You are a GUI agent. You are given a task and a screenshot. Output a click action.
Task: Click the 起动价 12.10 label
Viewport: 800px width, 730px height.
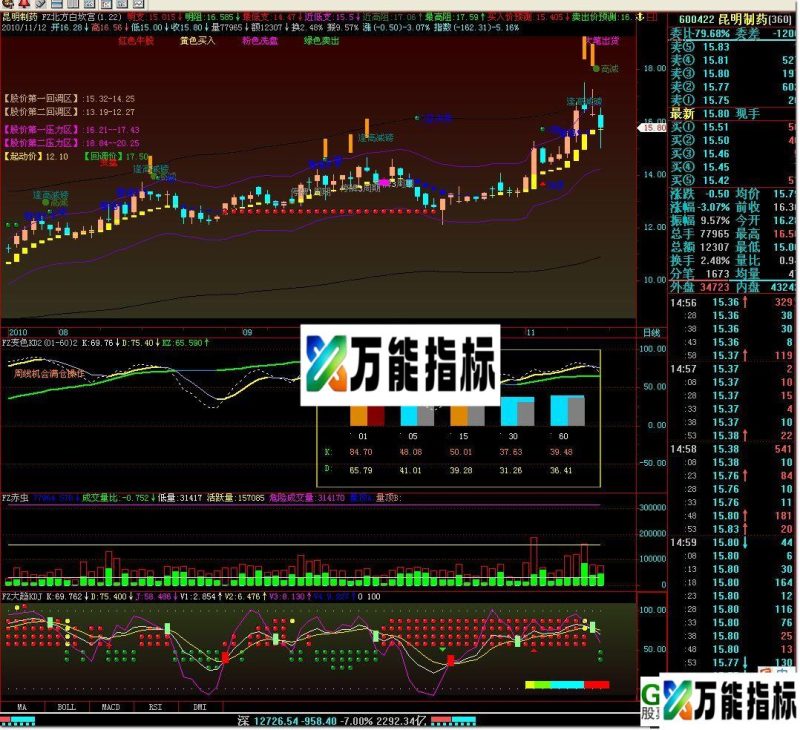coord(36,156)
